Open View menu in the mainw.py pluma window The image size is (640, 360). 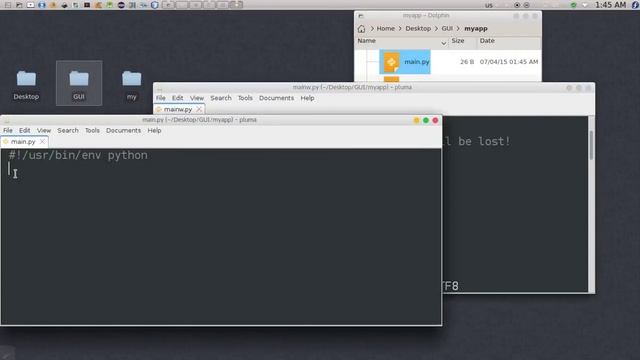[x=197, y=98]
